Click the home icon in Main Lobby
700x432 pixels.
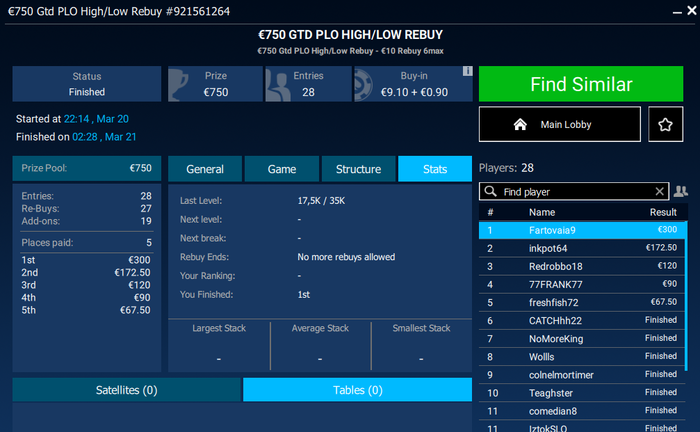[520, 125]
